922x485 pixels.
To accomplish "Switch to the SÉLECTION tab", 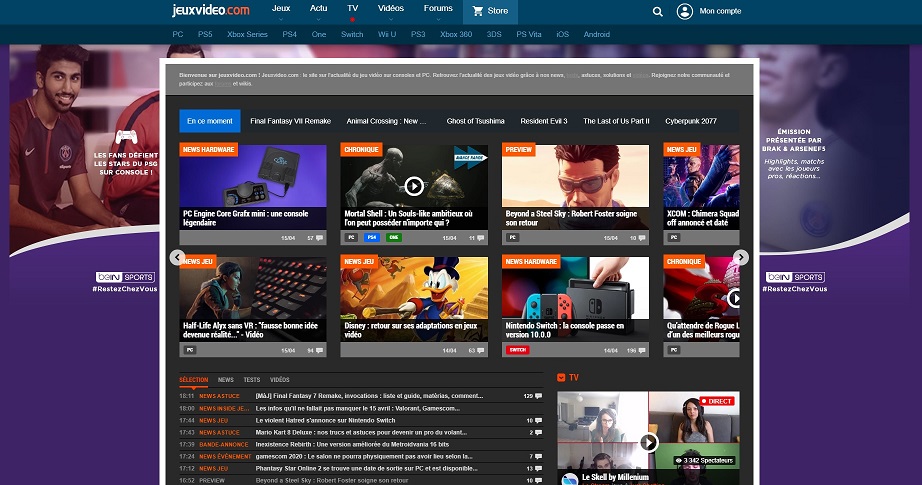I will [193, 380].
